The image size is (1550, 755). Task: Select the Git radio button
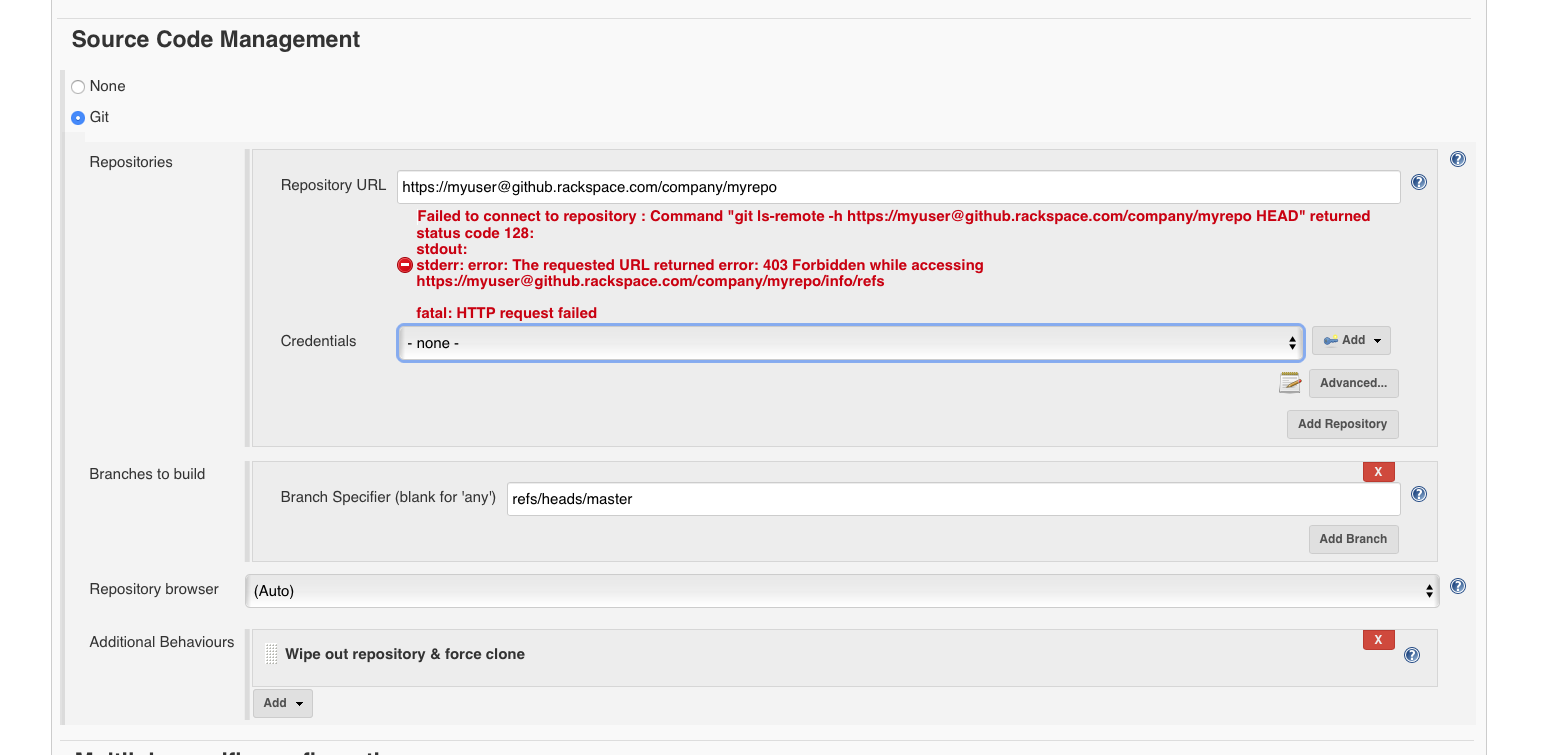click(78, 118)
